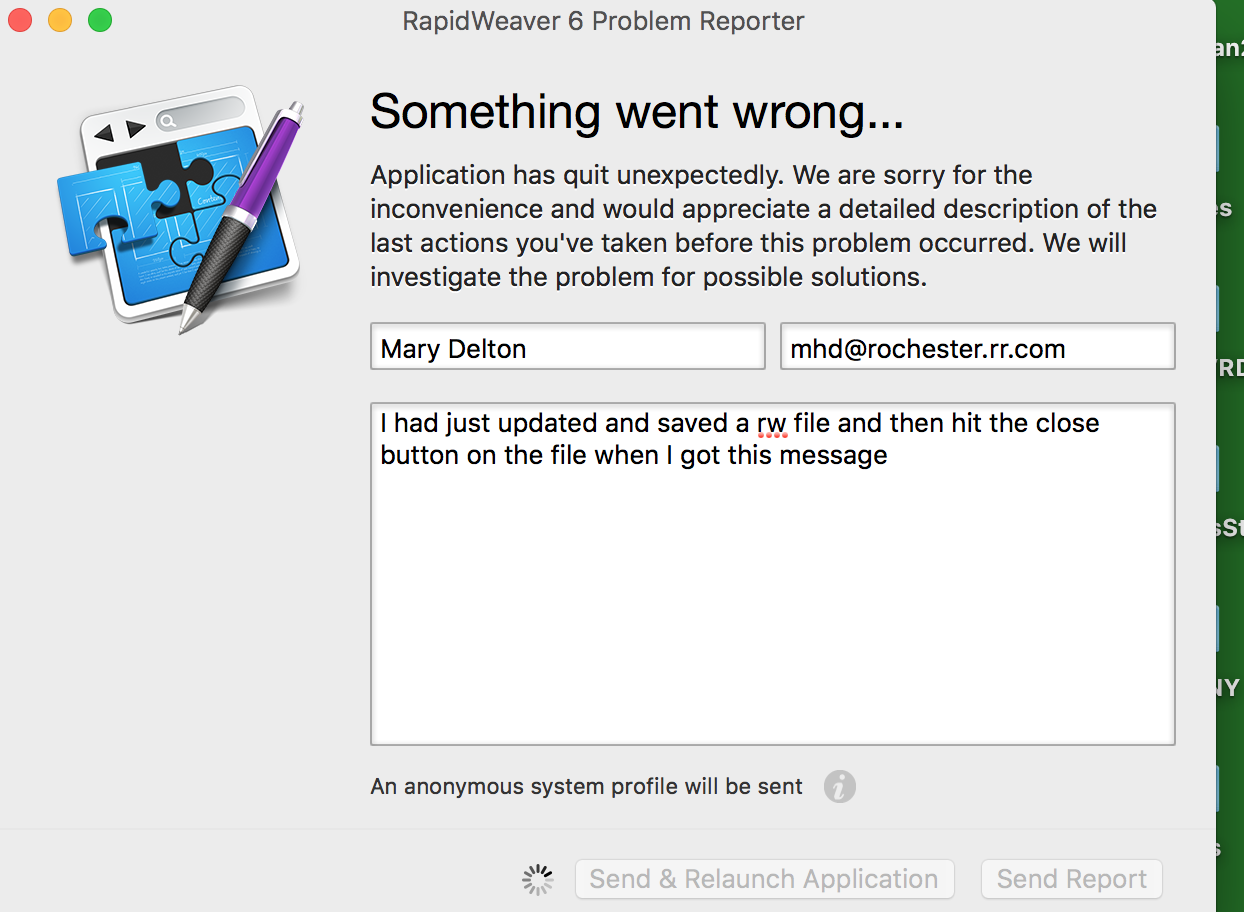Zoom the window with the green button
Viewport: 1244px width, 912px height.
pos(100,20)
